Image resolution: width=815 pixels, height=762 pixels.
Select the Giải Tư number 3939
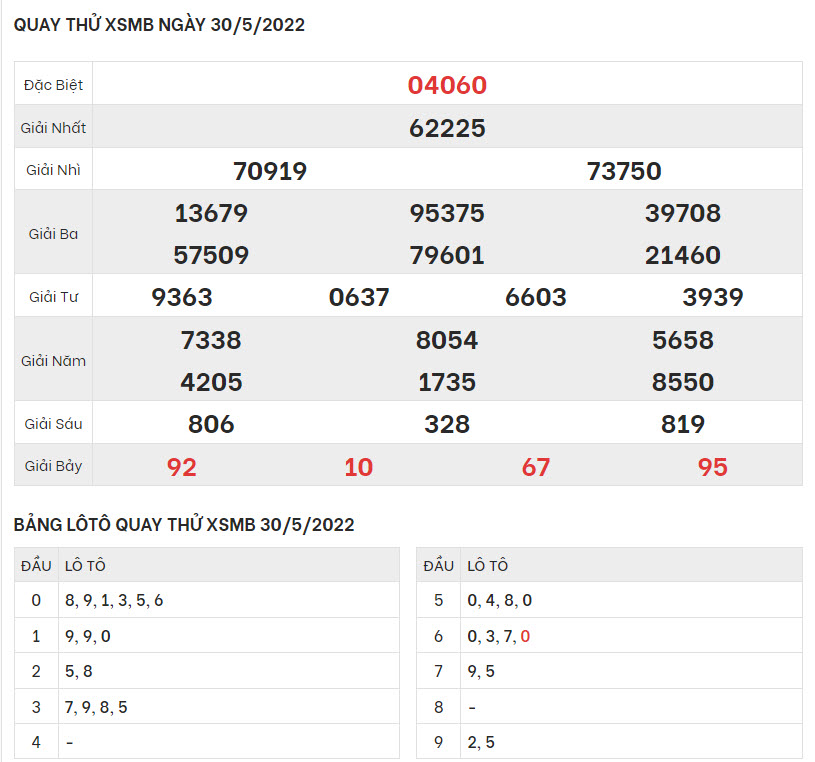click(713, 297)
